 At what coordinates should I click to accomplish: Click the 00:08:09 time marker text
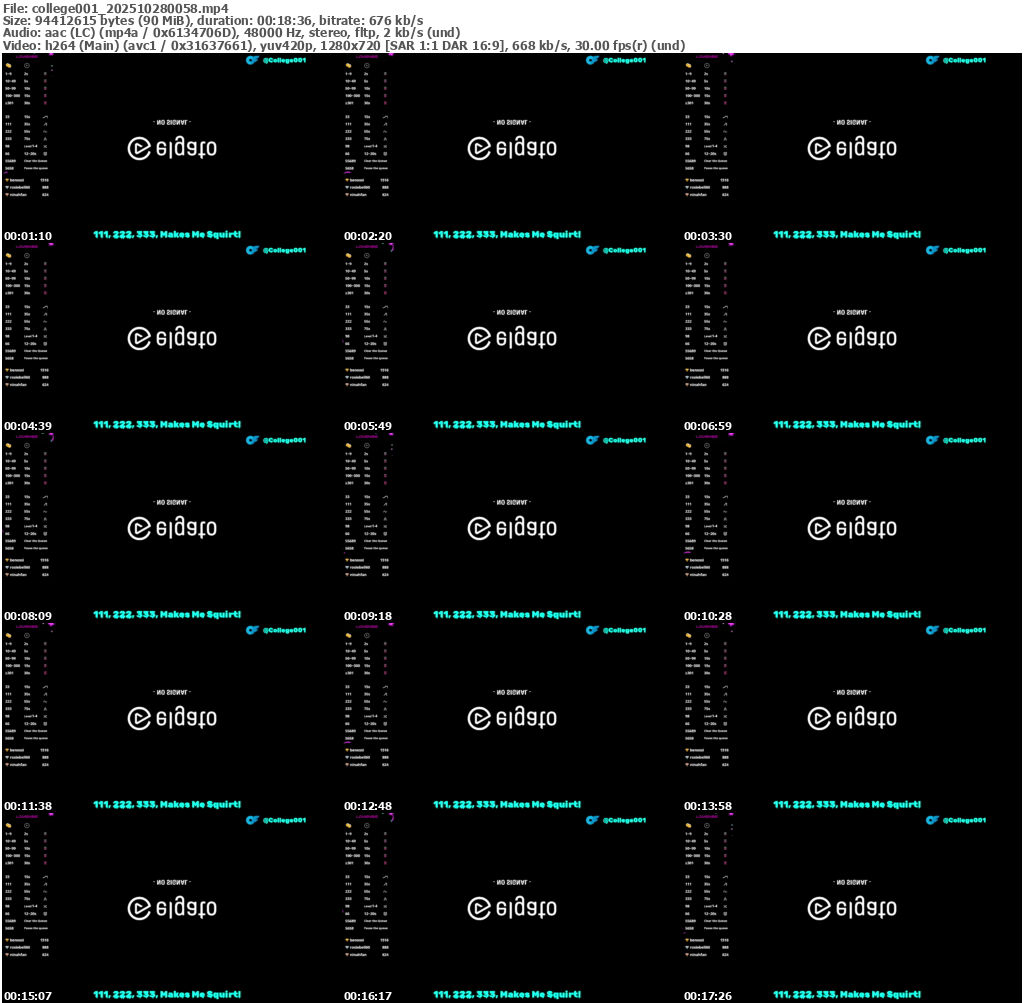pos(28,616)
